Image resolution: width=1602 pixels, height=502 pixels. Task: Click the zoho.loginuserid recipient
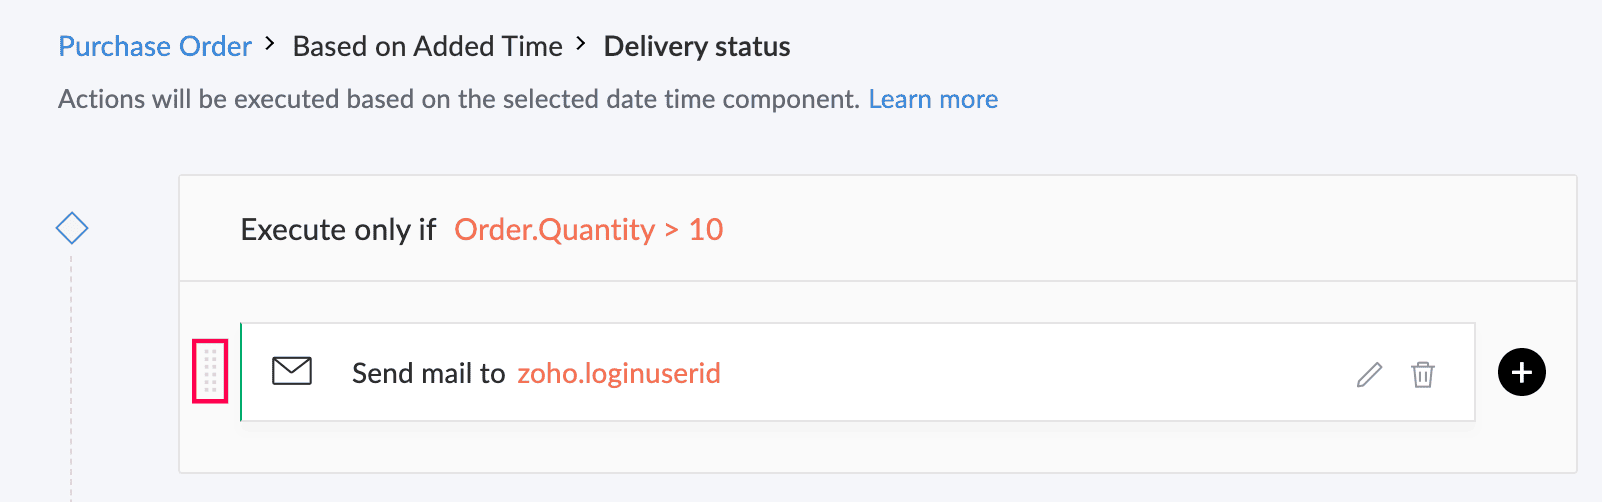point(618,373)
